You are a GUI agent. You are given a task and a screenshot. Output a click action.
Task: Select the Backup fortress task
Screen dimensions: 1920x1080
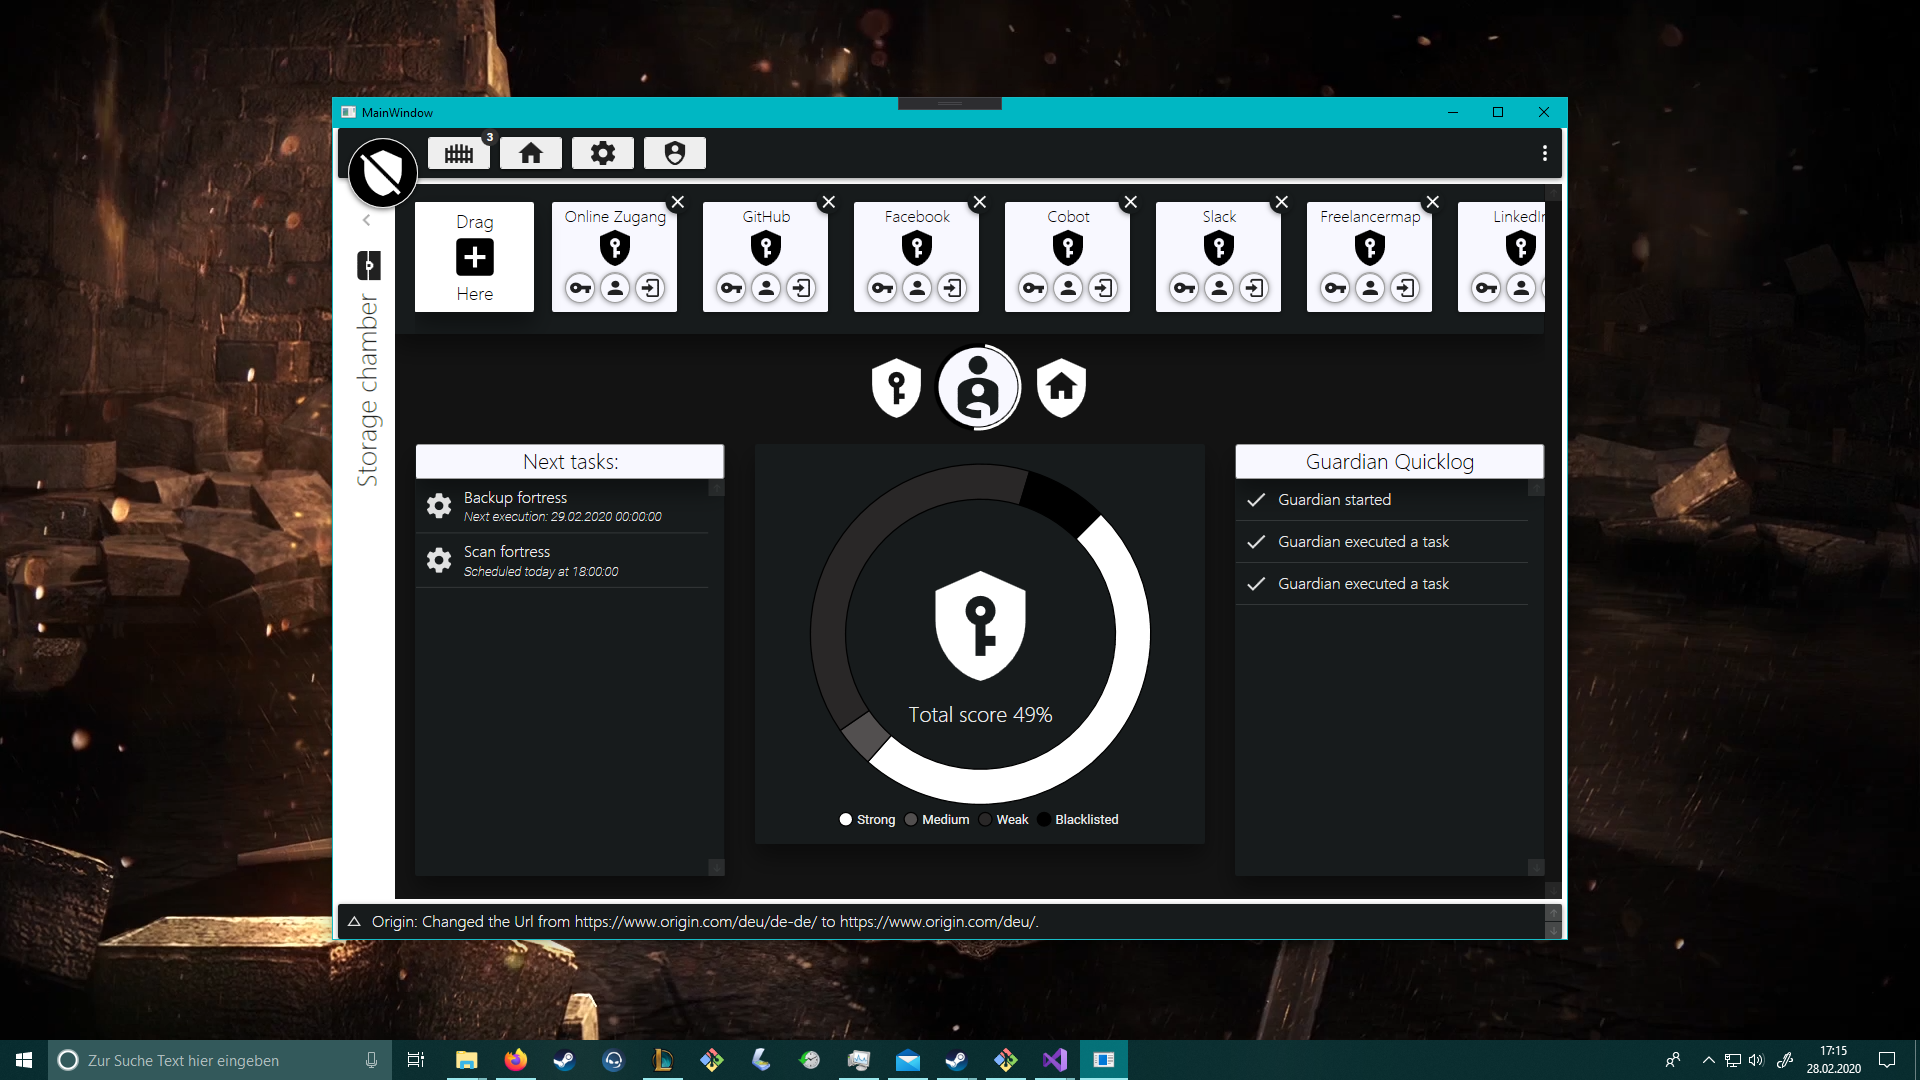coord(562,506)
